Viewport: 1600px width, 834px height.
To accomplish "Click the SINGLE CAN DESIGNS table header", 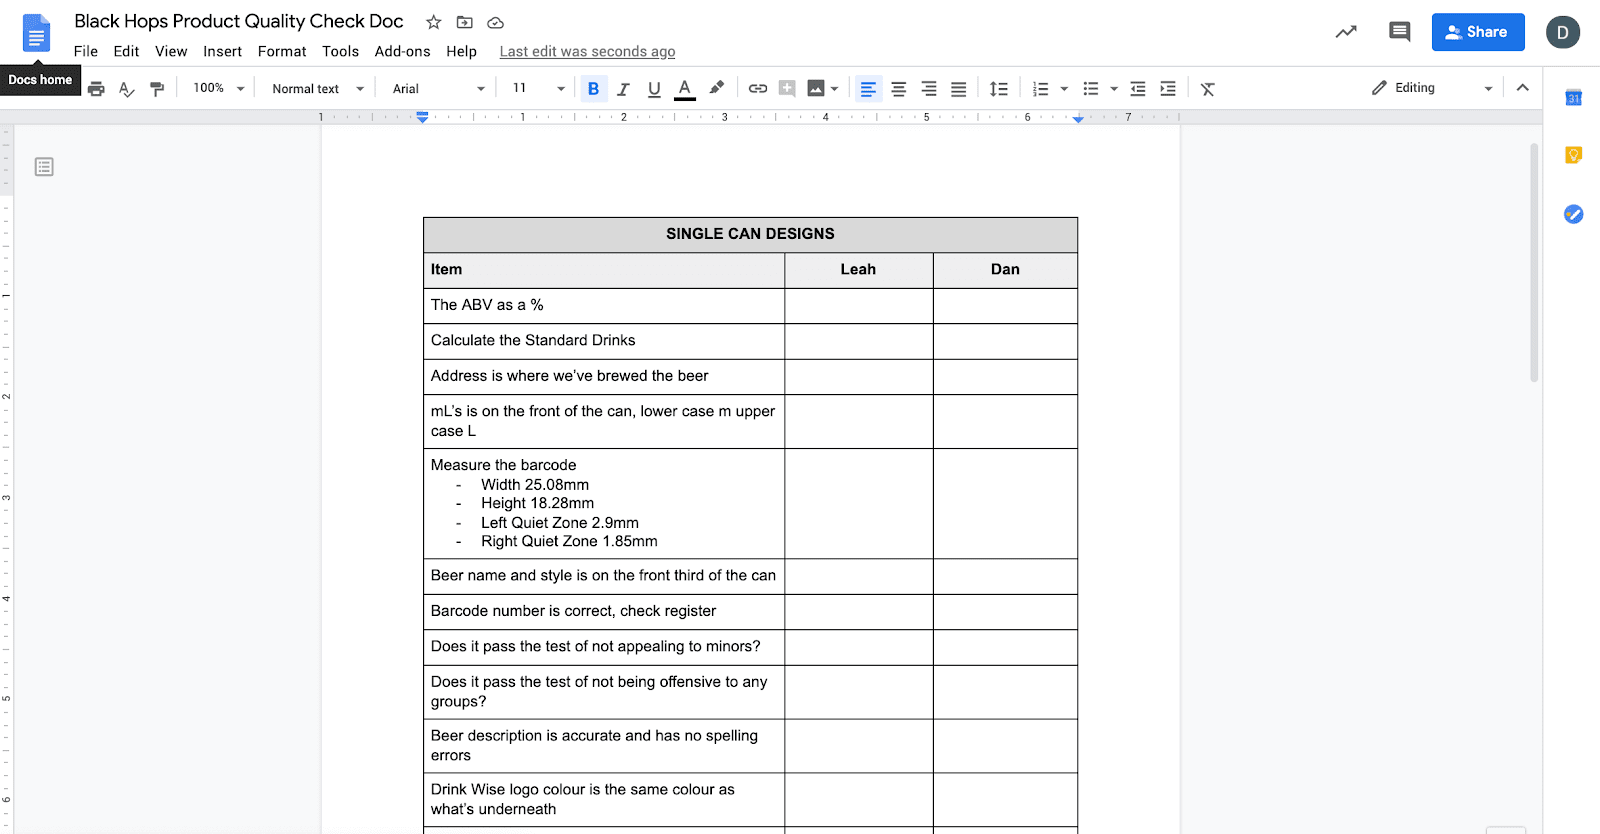I will point(750,234).
